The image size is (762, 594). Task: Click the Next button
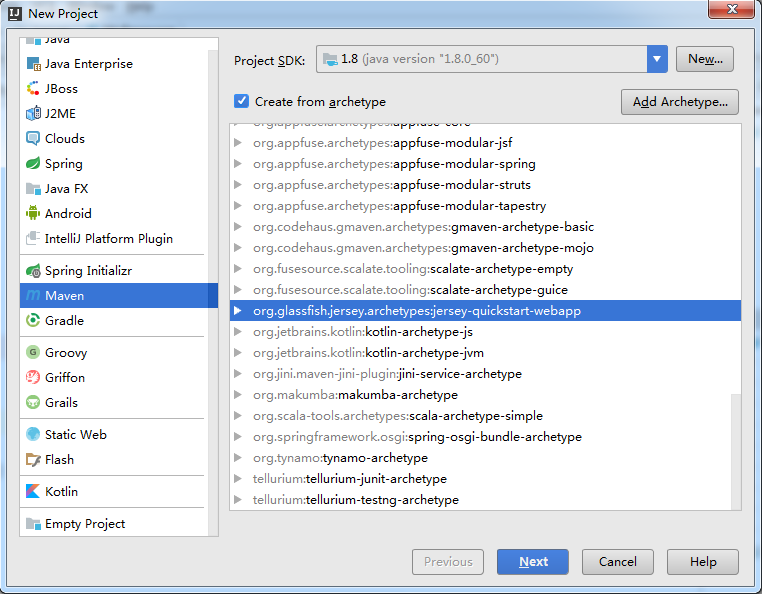point(533,562)
